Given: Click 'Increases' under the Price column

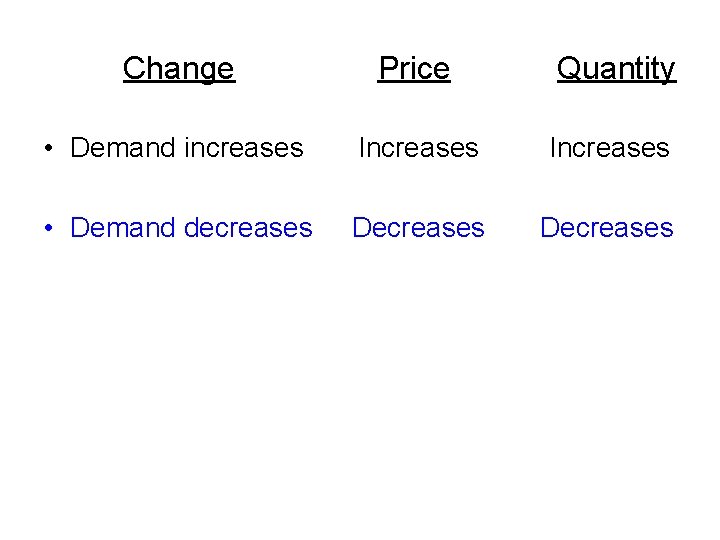Looking at the screenshot, I should click(419, 148).
